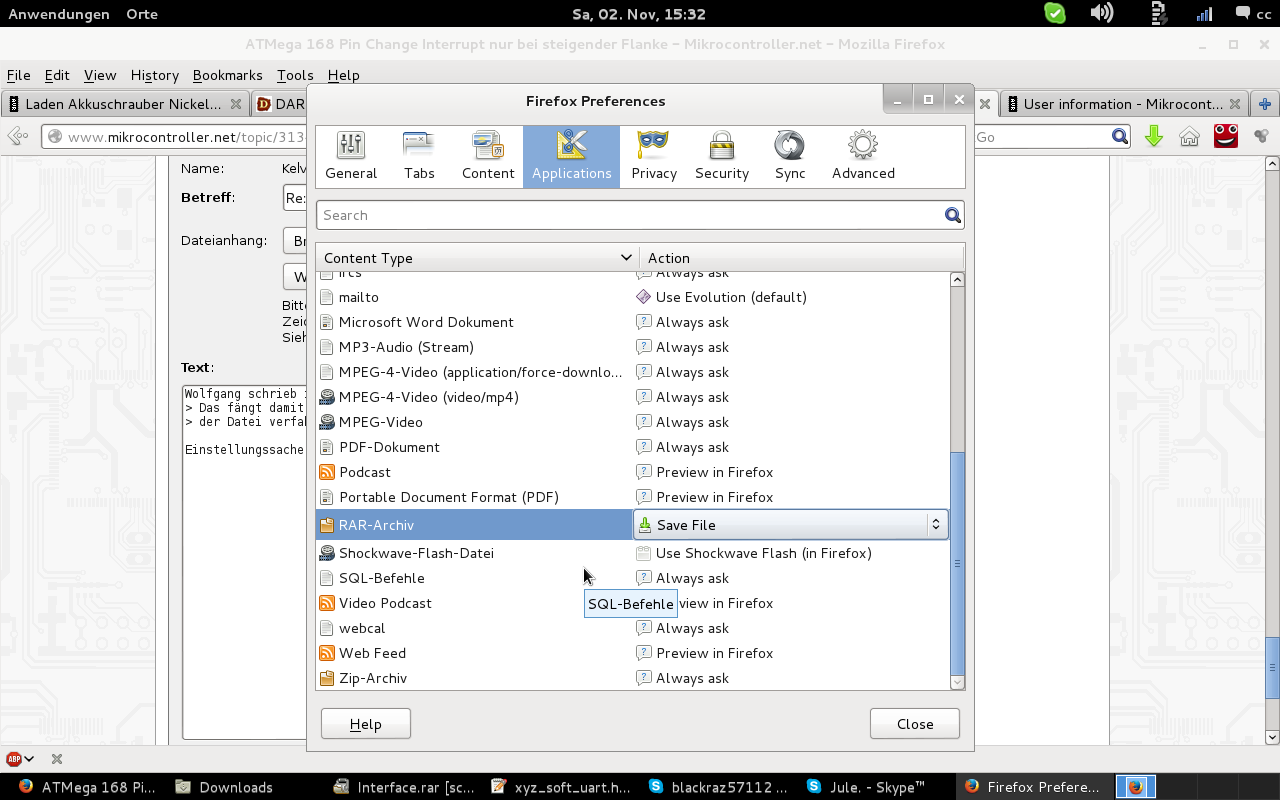Close the Laden Akkuschrauber tab
Screen dimensions: 1280x800
(236, 104)
